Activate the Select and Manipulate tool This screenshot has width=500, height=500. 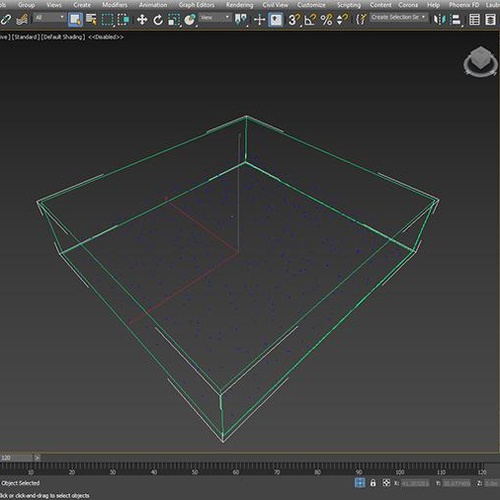pos(259,20)
